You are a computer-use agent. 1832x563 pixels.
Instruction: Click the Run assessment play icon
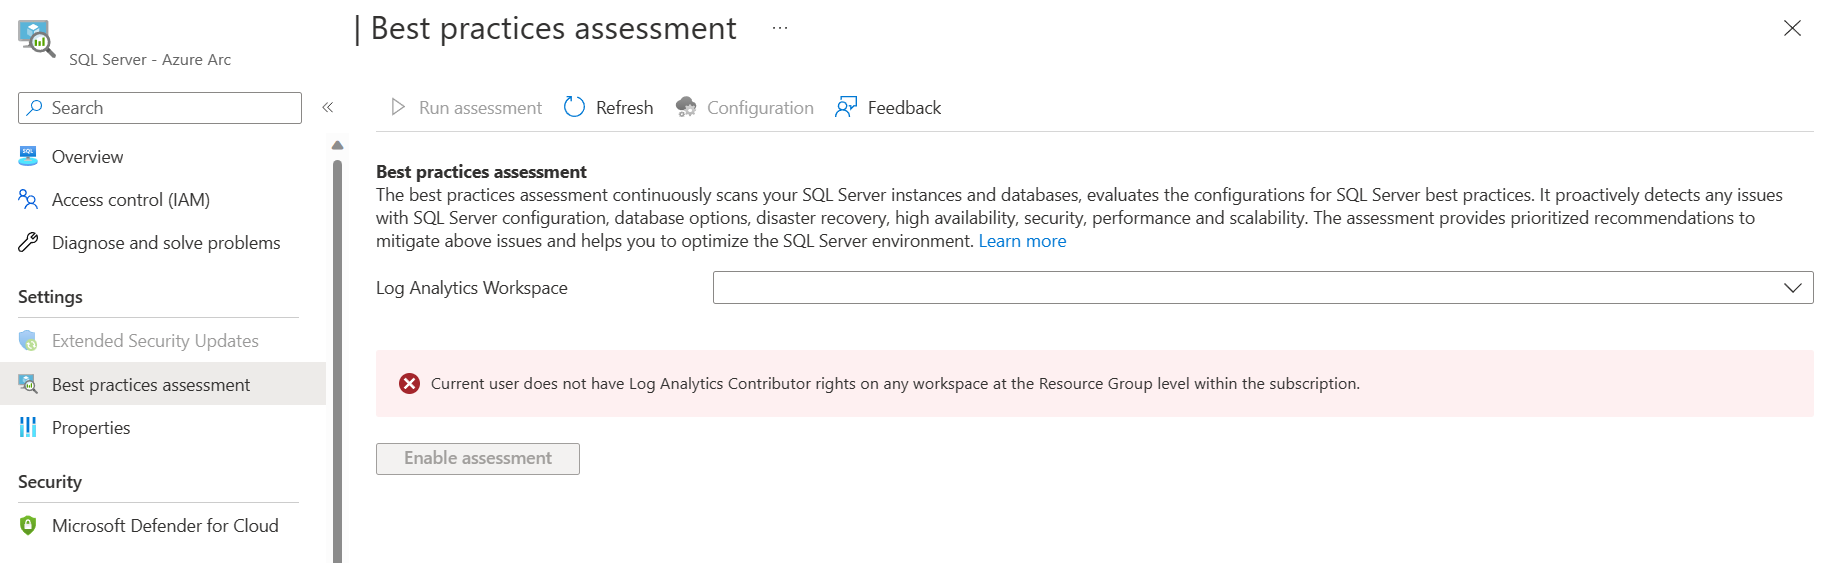point(398,107)
